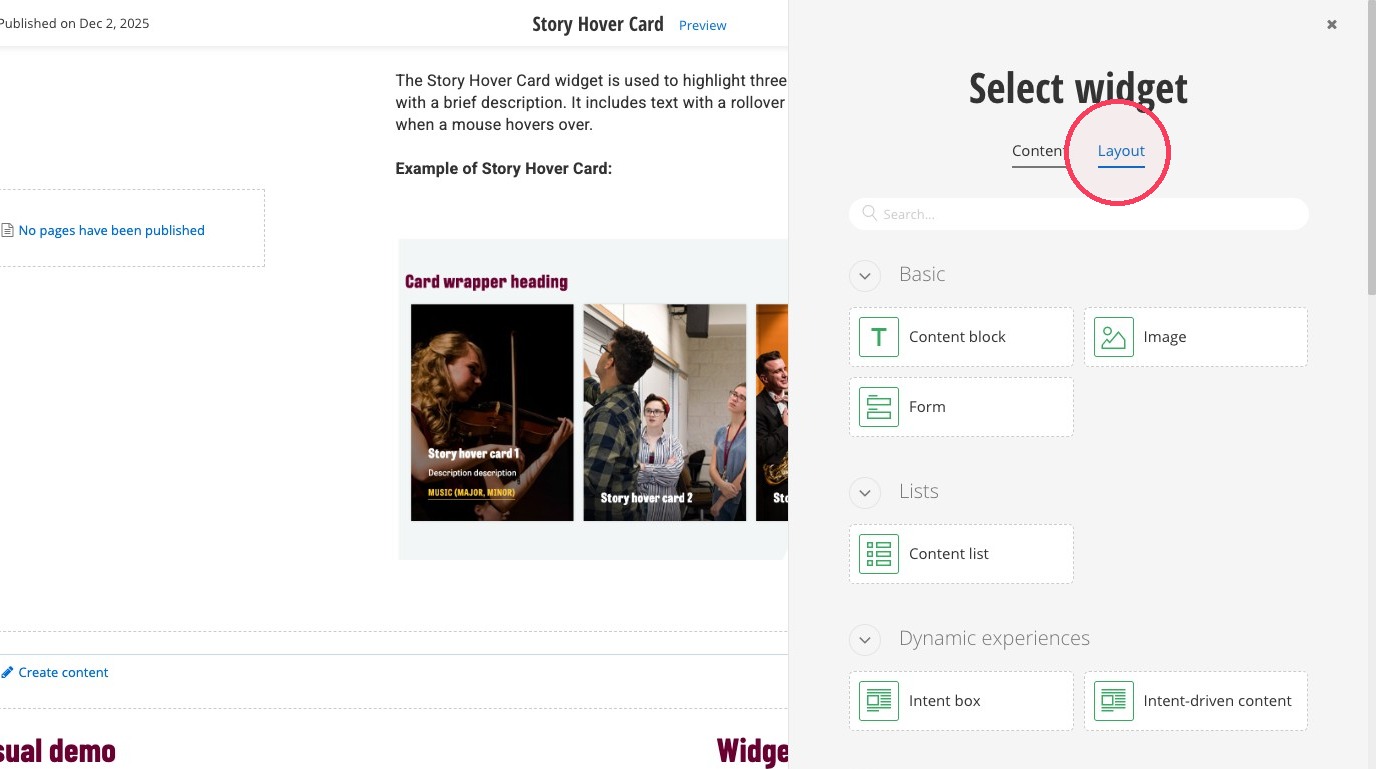Choose the Intent box widget icon
The width and height of the screenshot is (1376, 769).
coord(878,701)
